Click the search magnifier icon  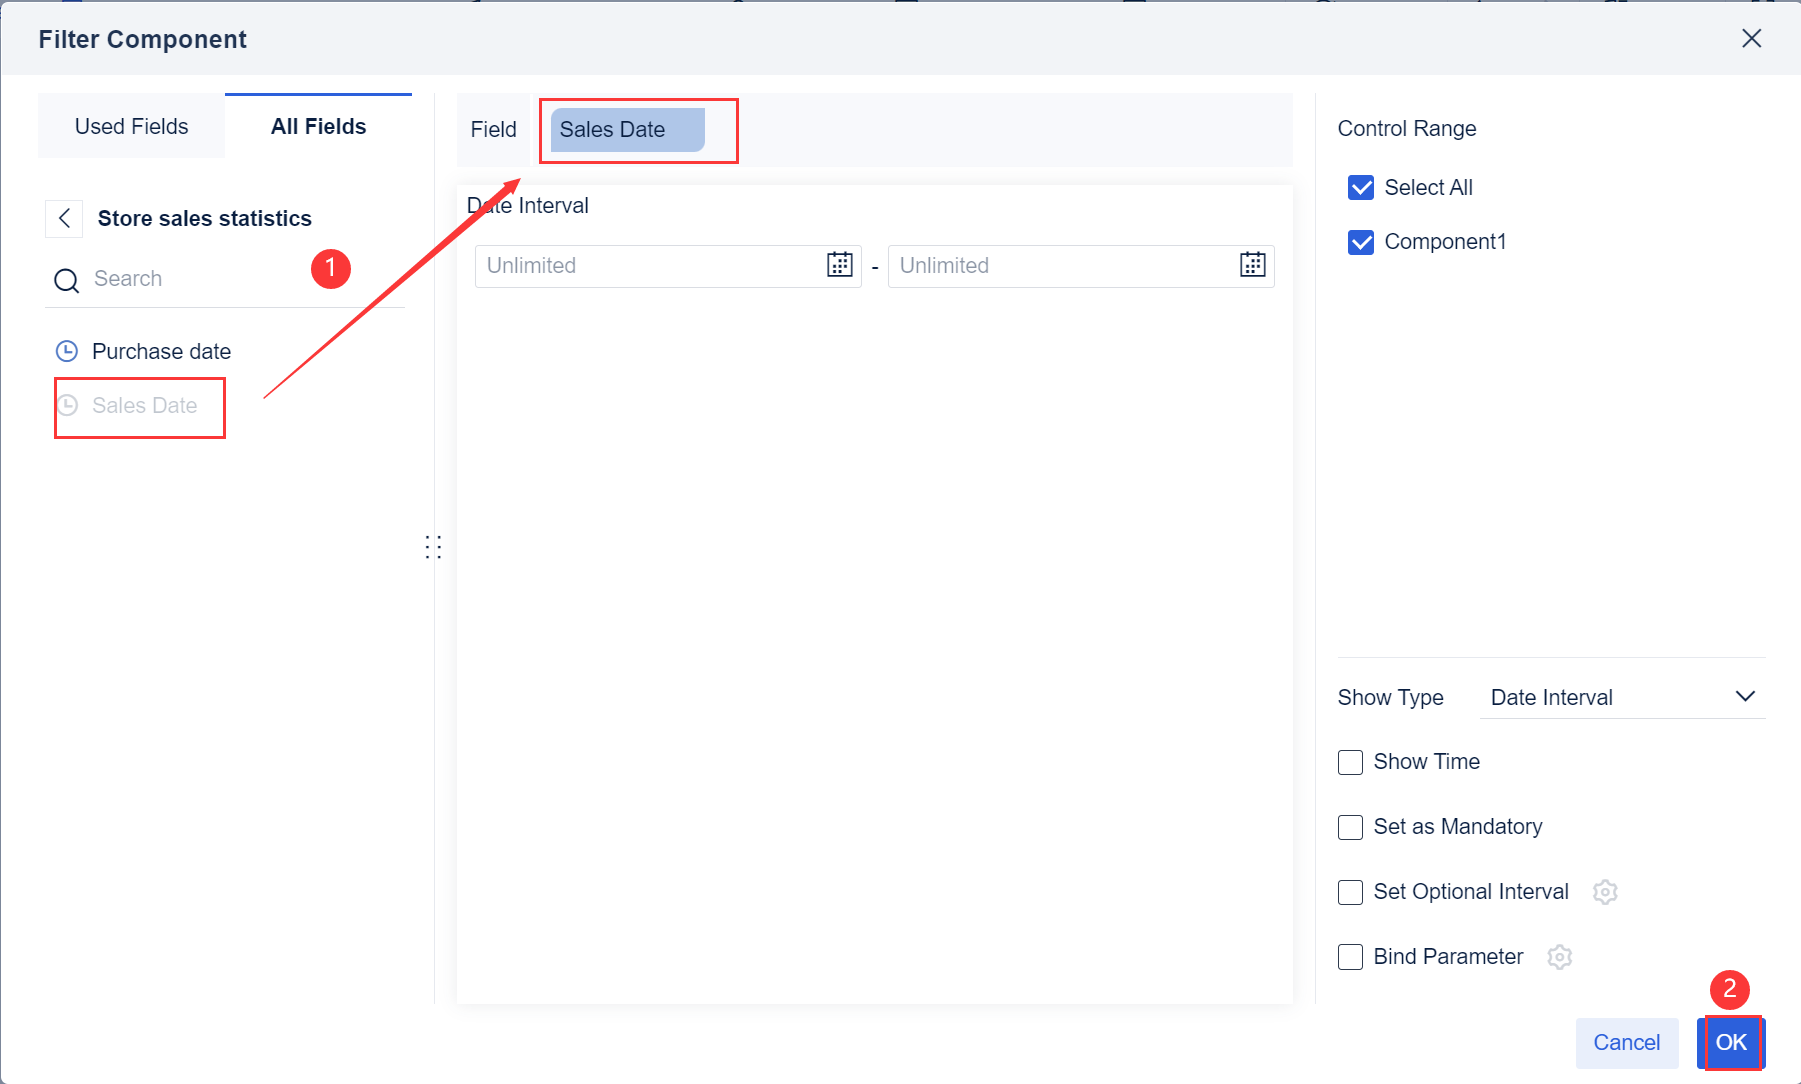pos(65,279)
